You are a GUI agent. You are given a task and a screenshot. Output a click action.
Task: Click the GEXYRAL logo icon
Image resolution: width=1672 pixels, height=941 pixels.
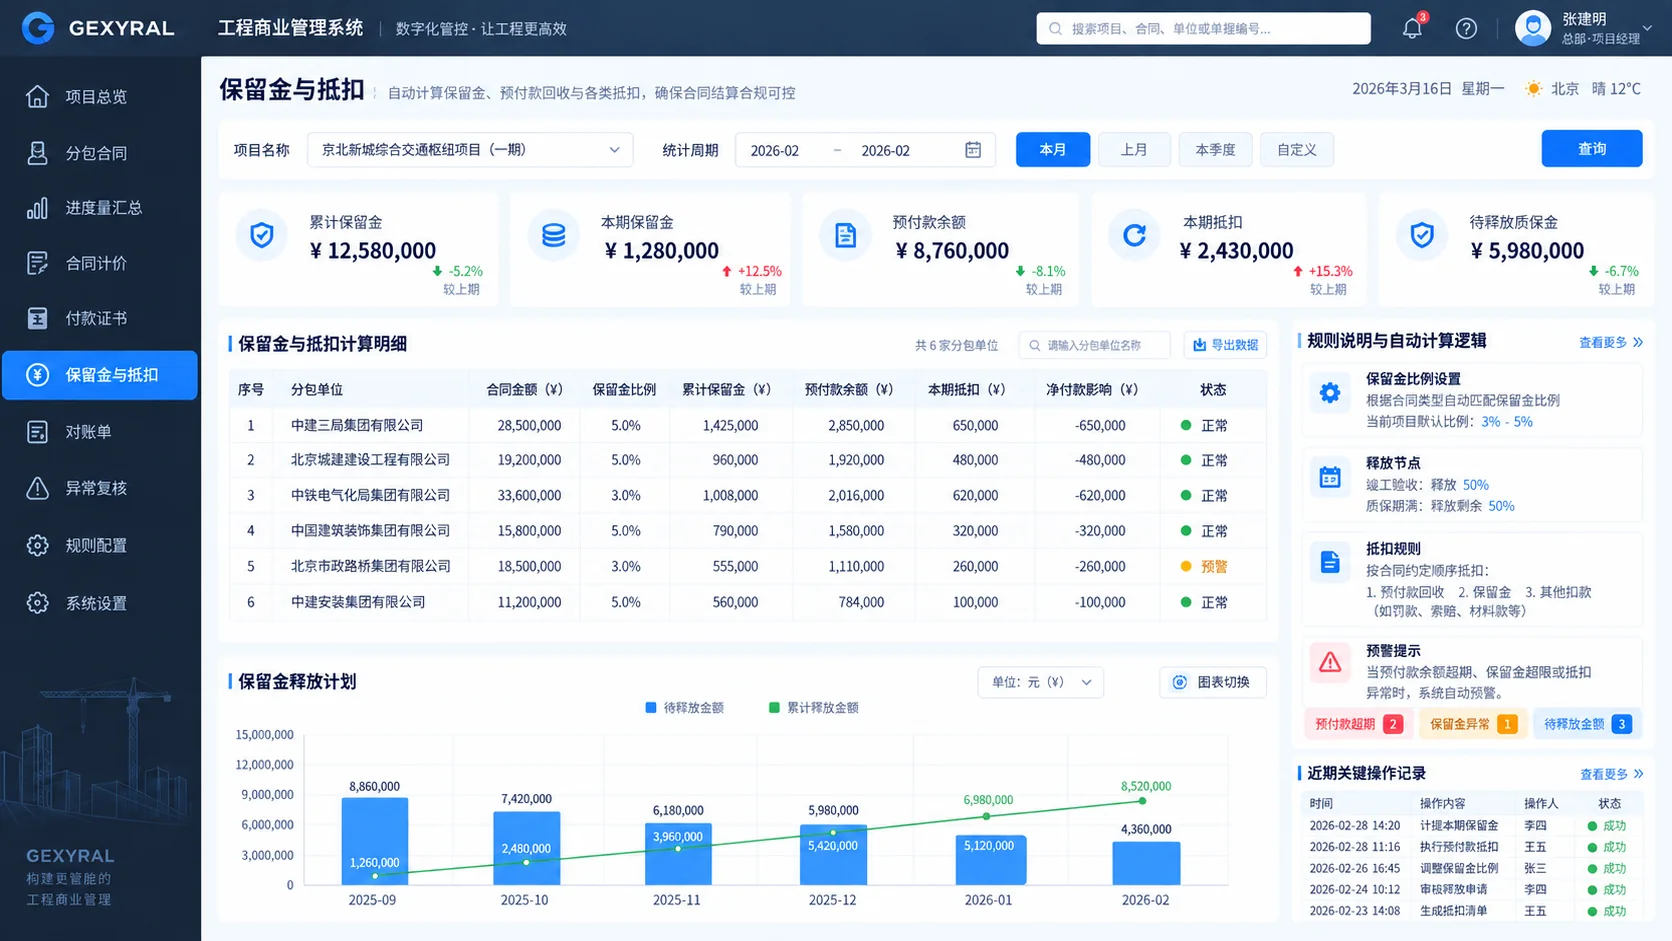click(38, 28)
